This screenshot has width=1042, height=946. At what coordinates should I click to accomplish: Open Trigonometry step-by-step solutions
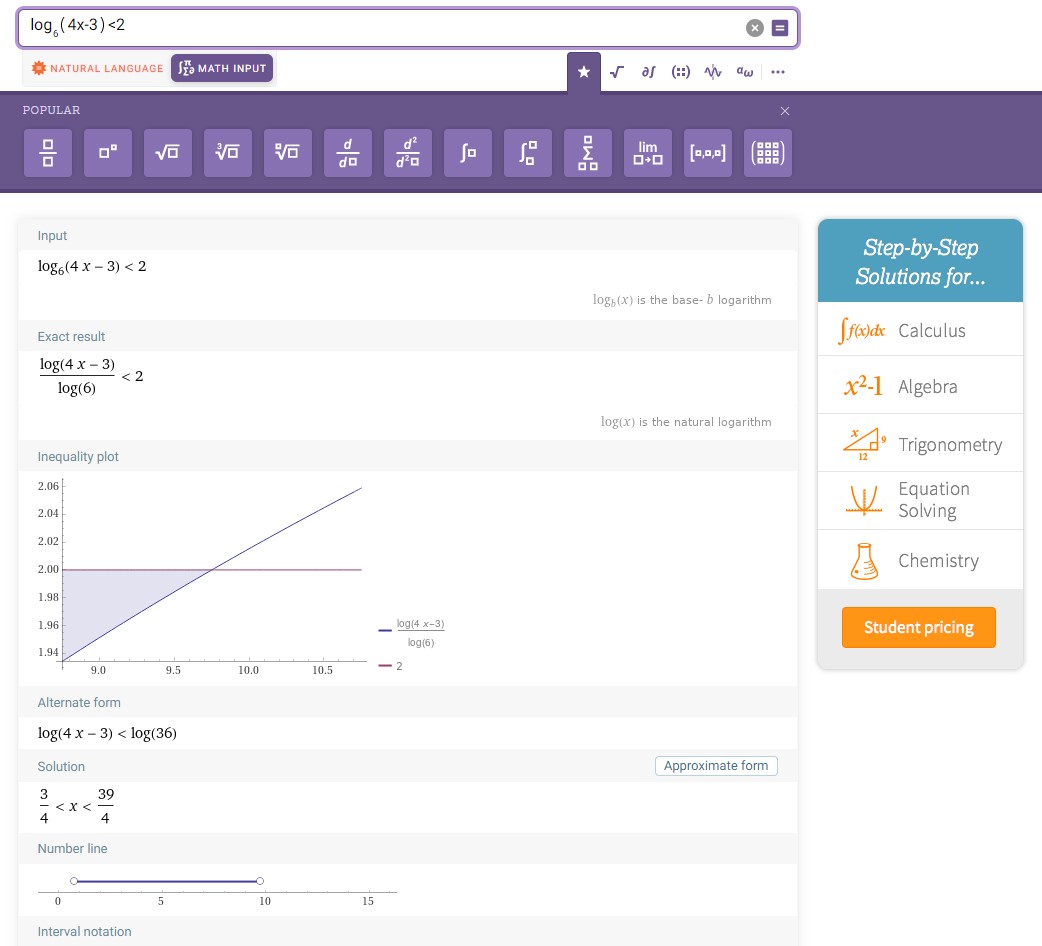920,444
